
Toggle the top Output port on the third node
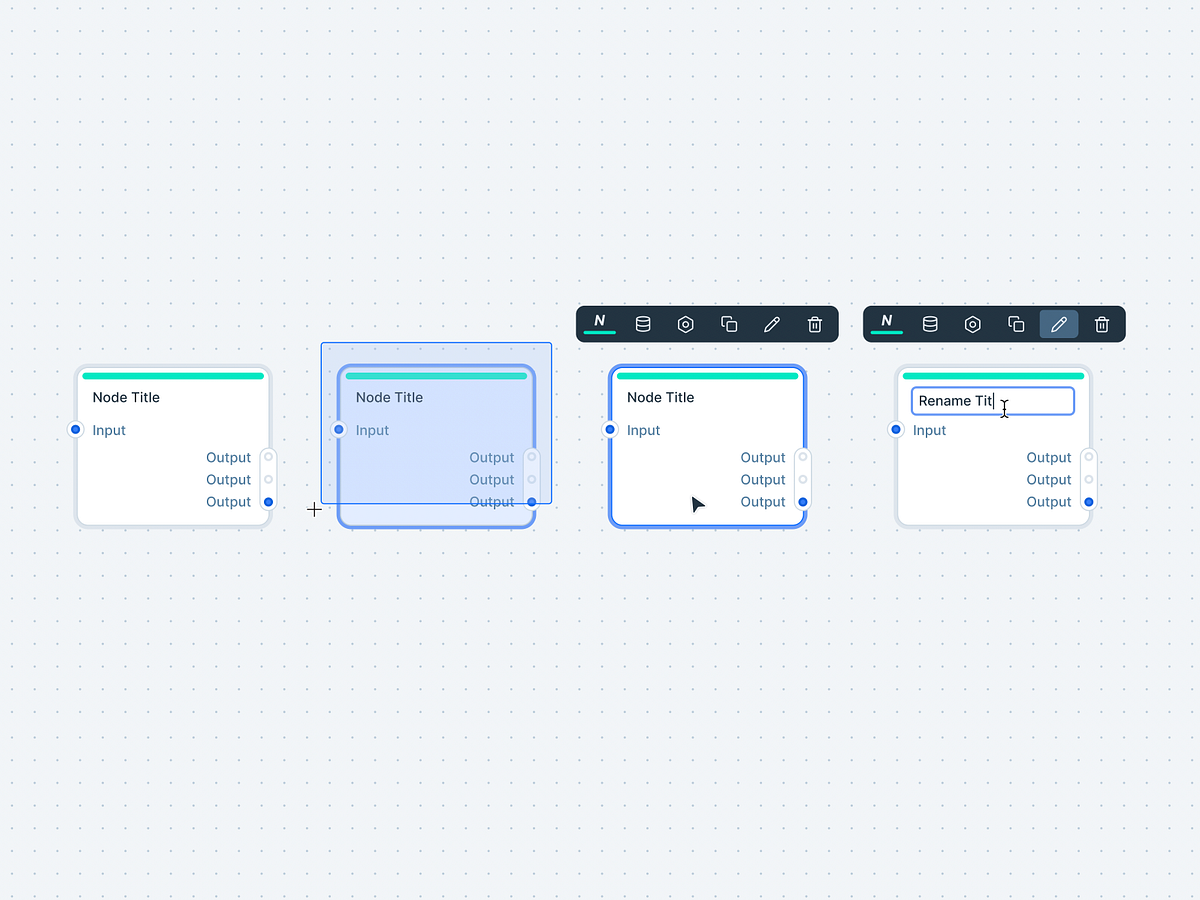tap(803, 457)
